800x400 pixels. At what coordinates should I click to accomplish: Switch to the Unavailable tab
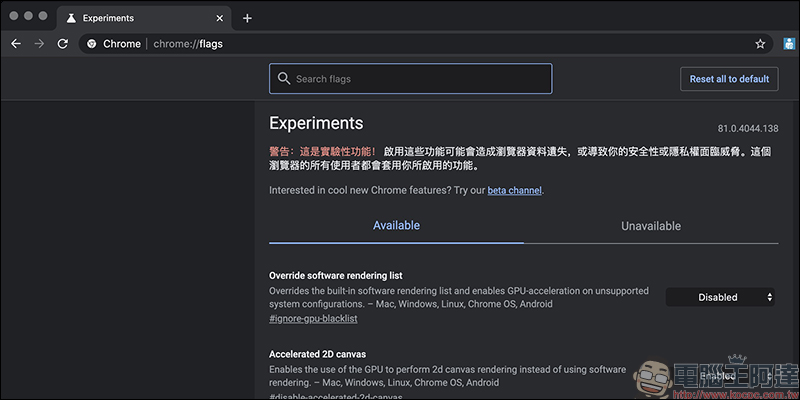pos(650,226)
